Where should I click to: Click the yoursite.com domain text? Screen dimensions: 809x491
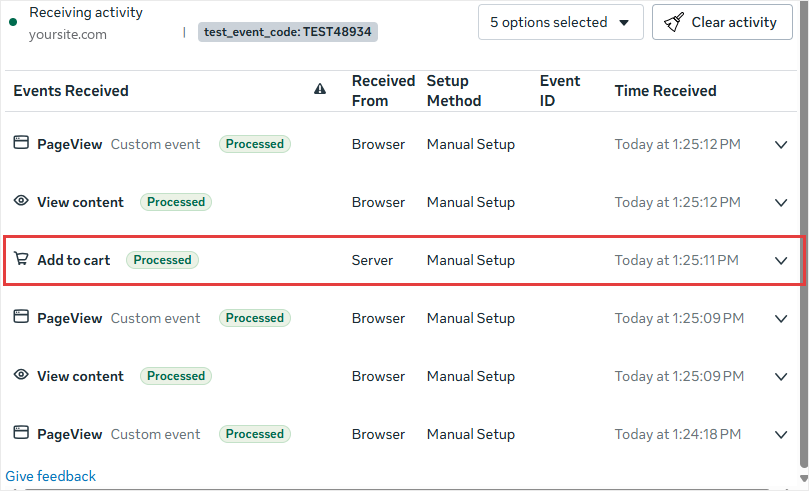[x=68, y=35]
